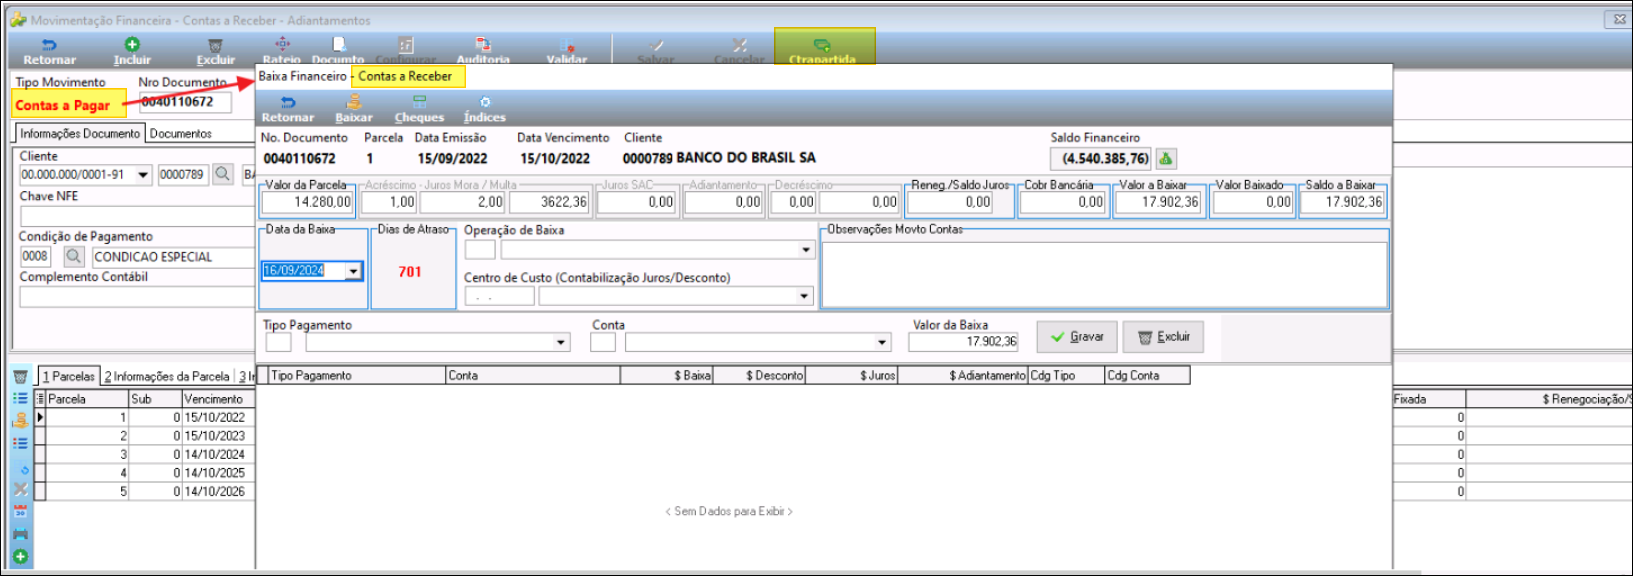Click the Excluir button beside Gravar

[1163, 337]
